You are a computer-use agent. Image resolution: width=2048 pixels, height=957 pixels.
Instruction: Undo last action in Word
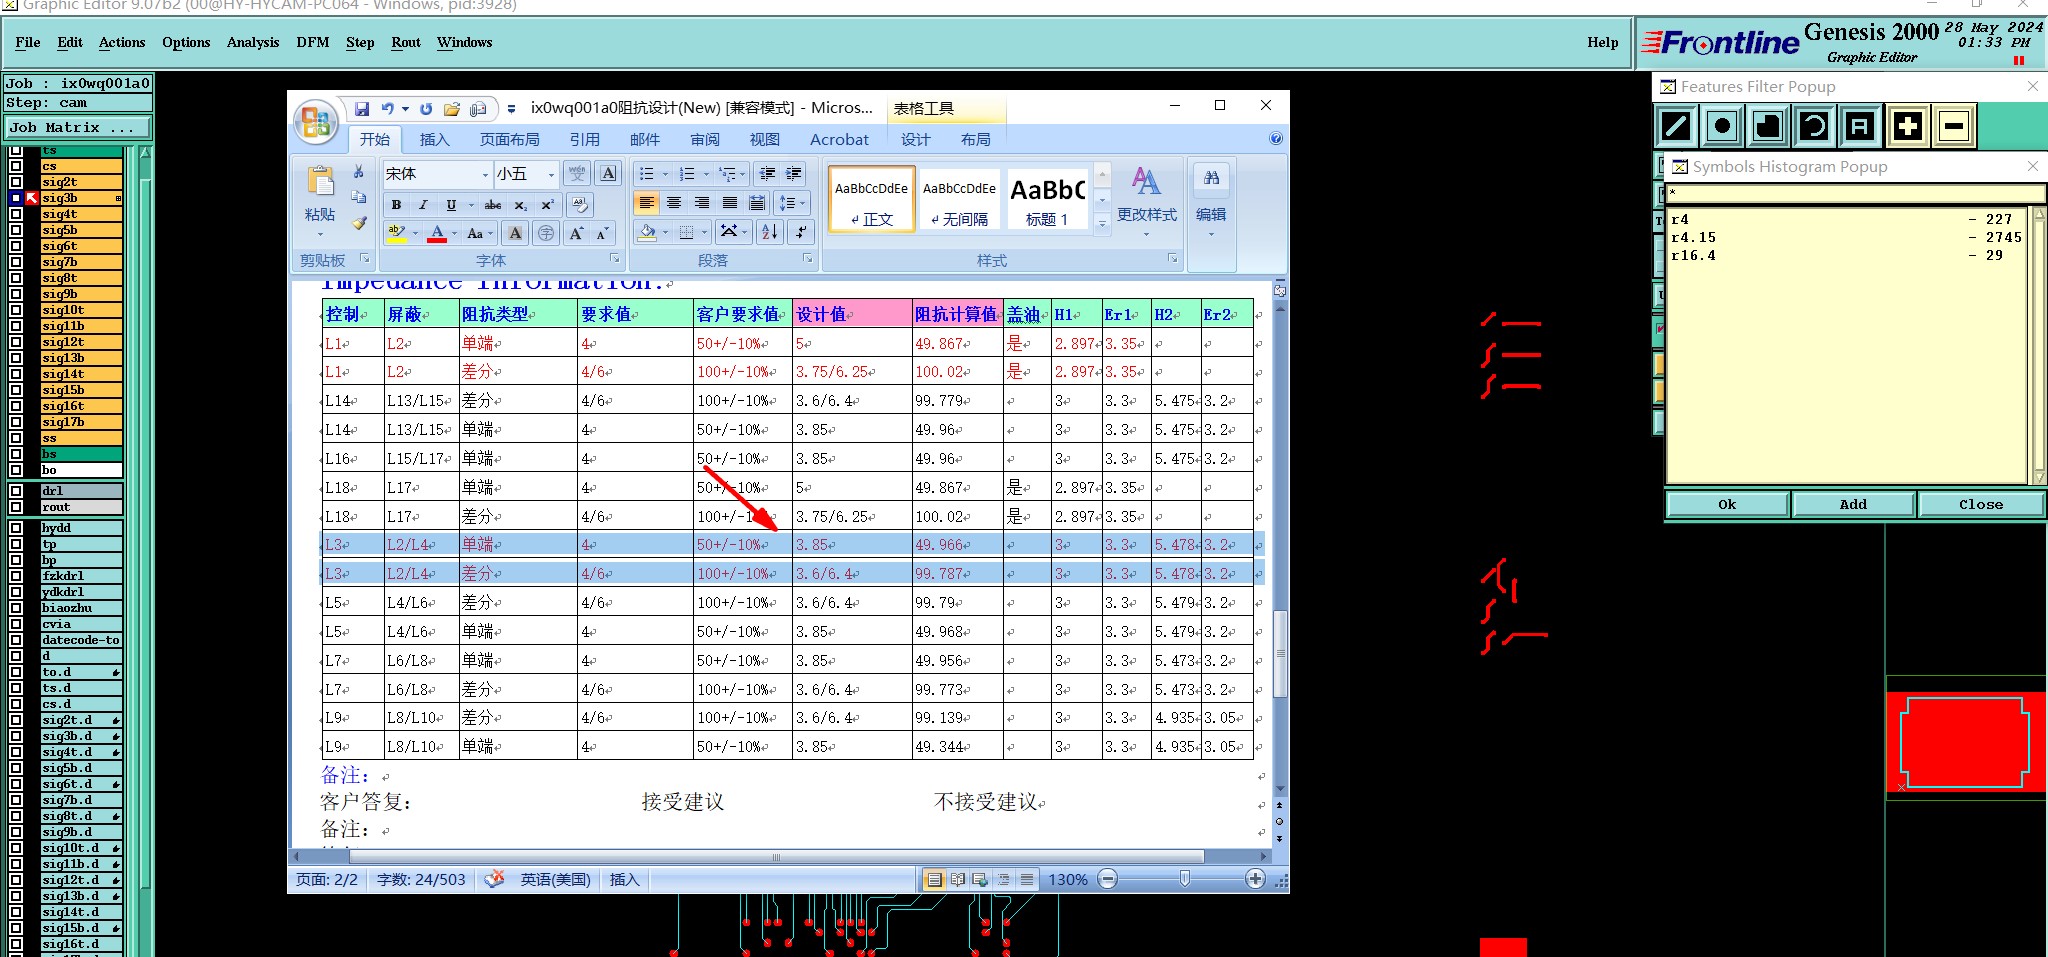[387, 108]
